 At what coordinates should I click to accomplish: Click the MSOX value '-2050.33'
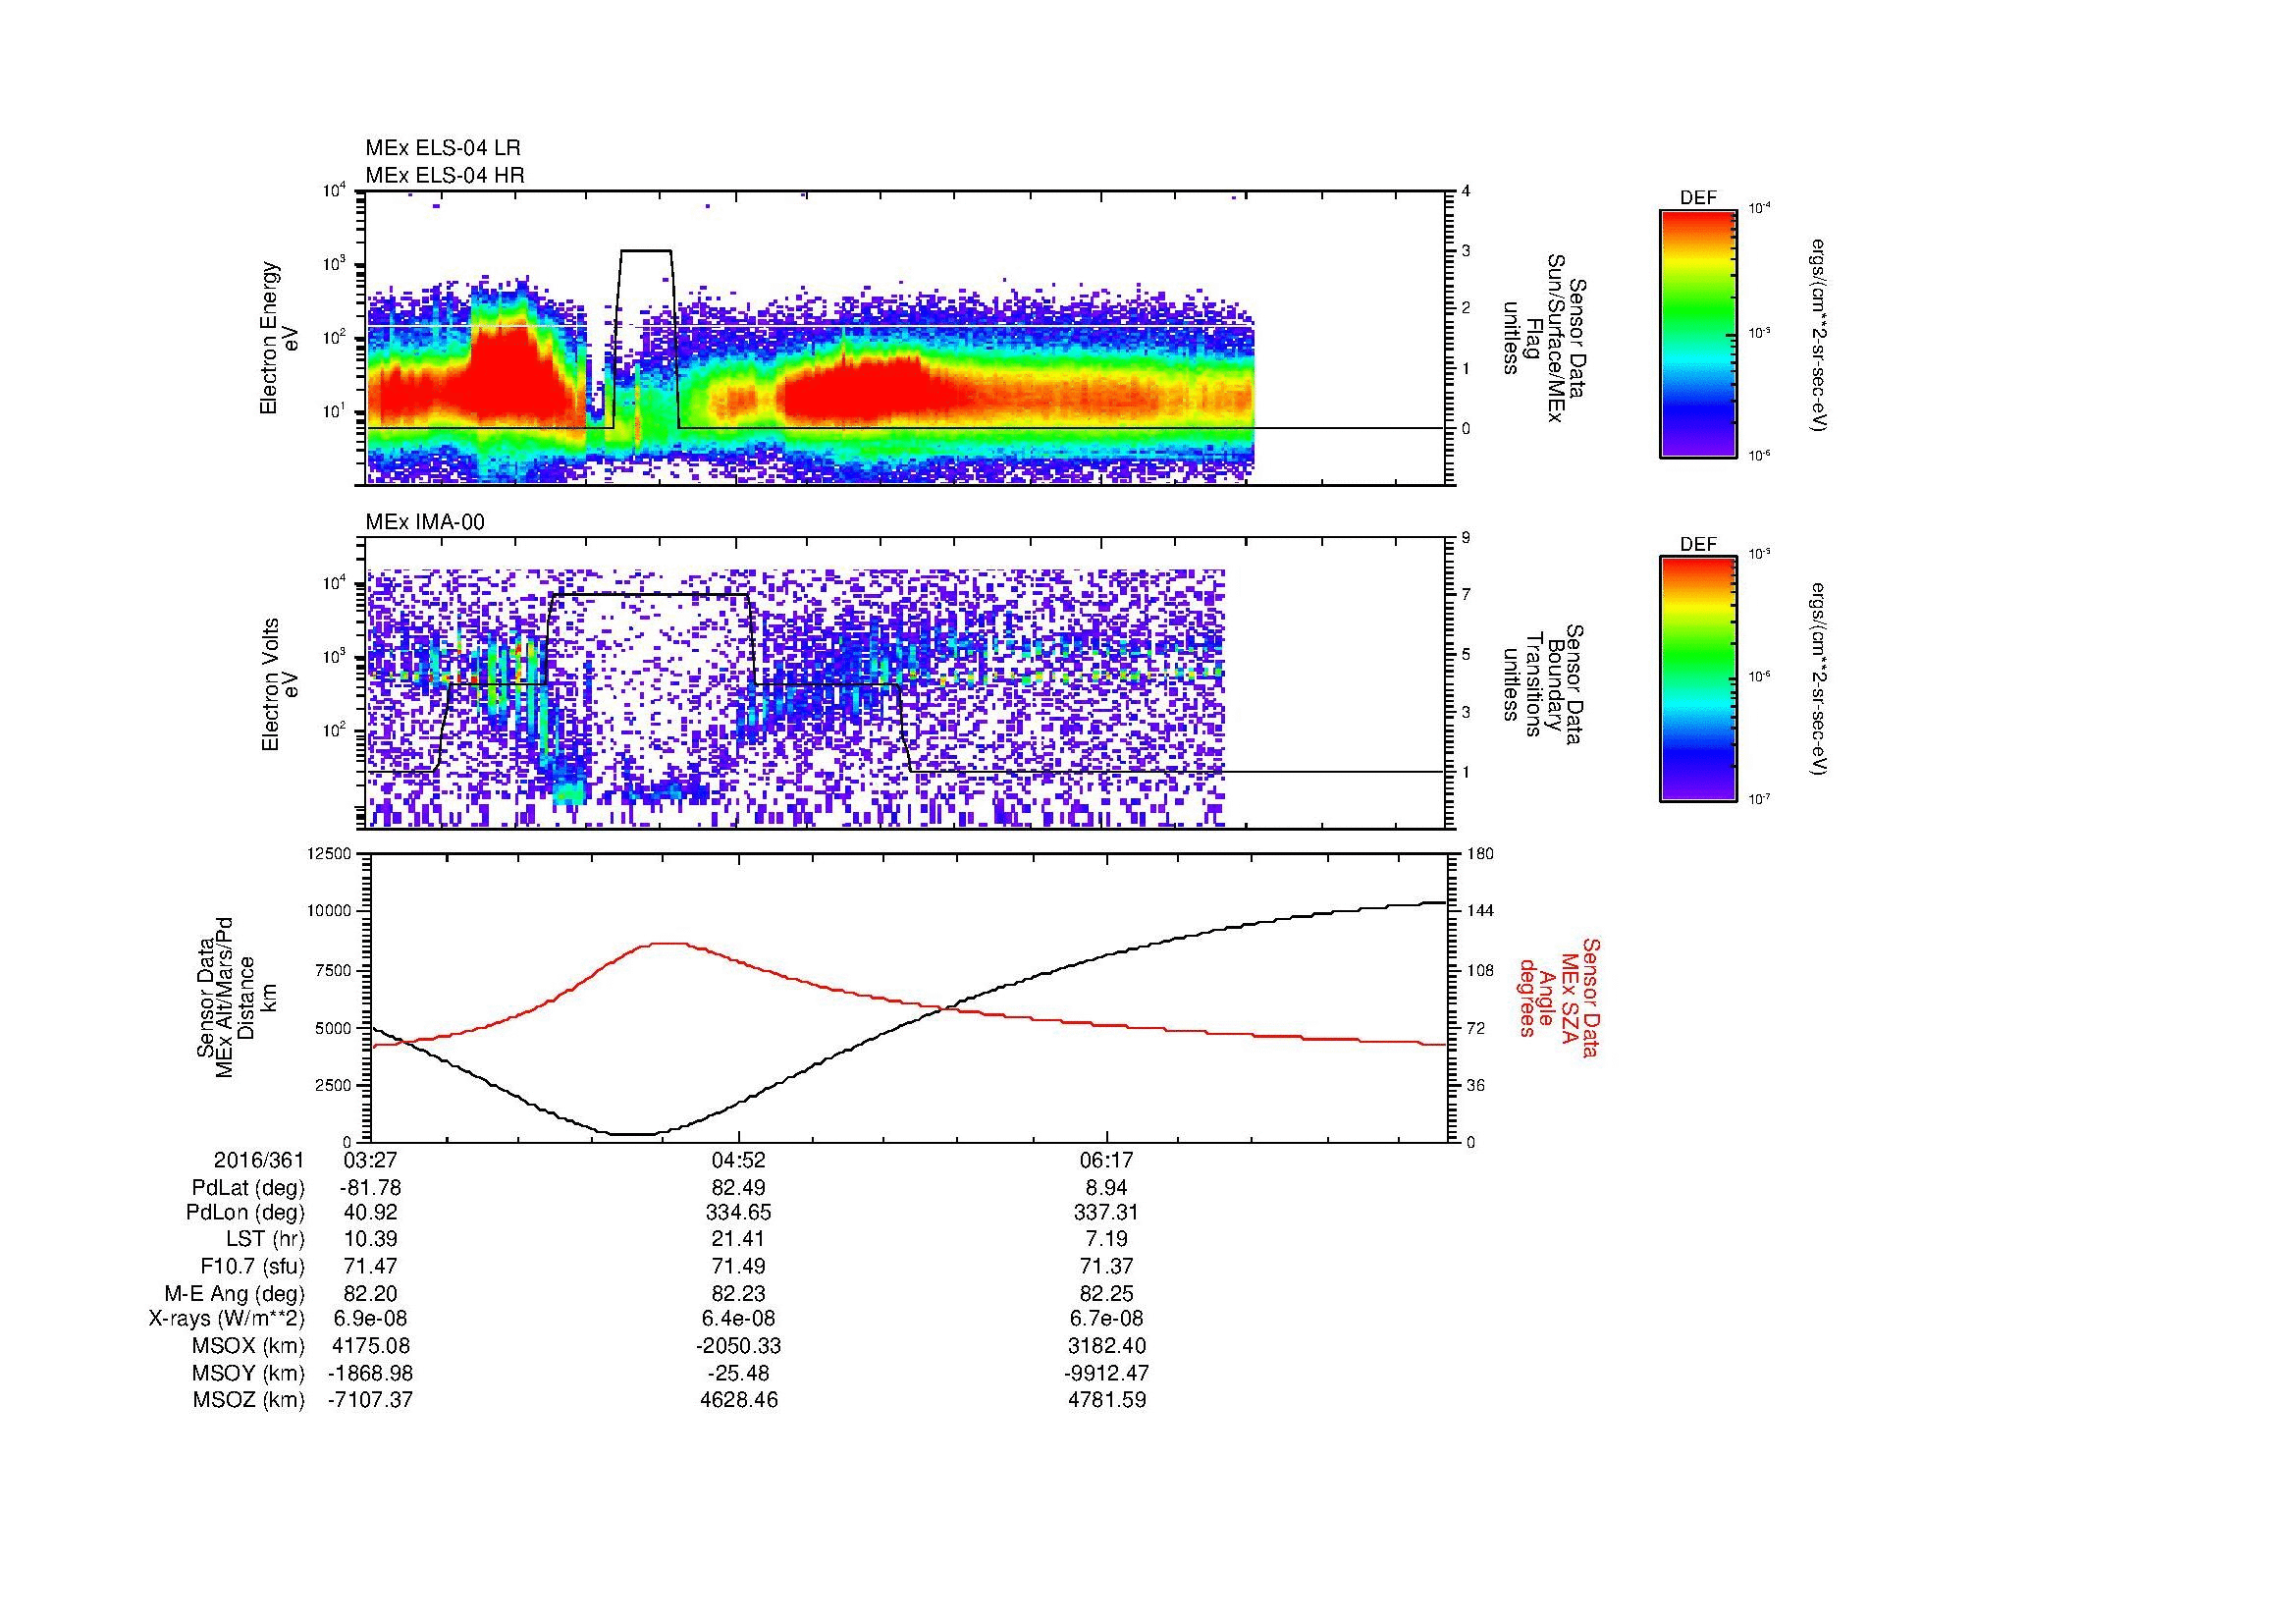point(739,1347)
